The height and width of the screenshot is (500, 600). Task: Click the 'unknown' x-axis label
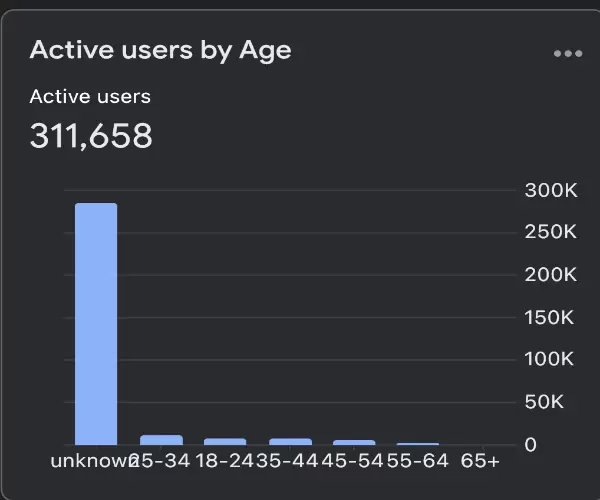coord(92,461)
